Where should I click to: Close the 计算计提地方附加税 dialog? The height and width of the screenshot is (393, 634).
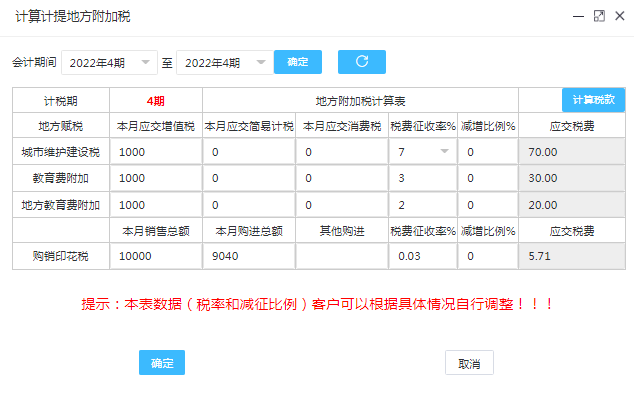[x=620, y=16]
